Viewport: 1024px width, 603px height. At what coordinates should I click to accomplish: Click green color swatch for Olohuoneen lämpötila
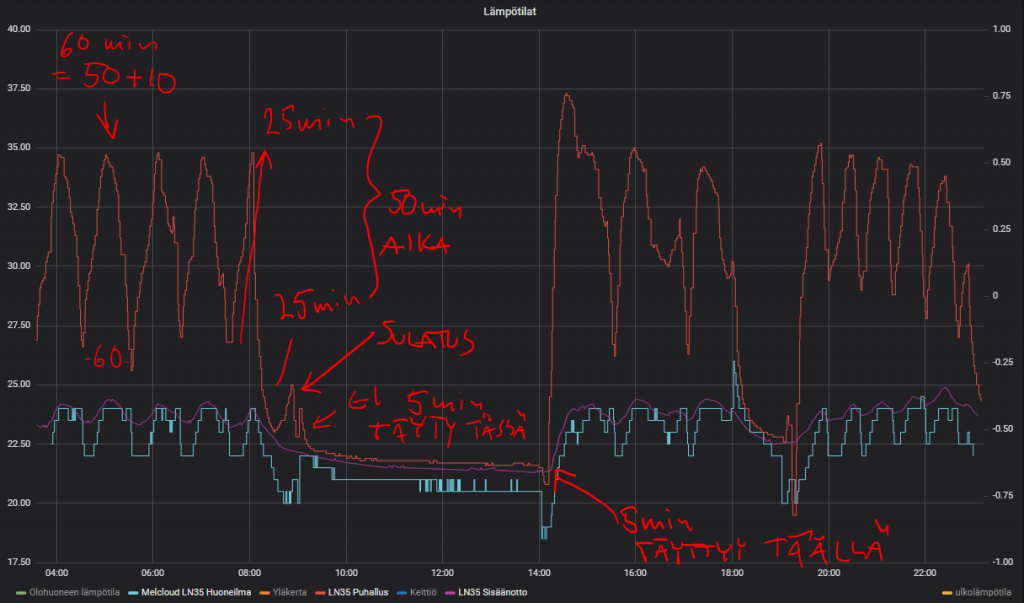click(x=22, y=592)
